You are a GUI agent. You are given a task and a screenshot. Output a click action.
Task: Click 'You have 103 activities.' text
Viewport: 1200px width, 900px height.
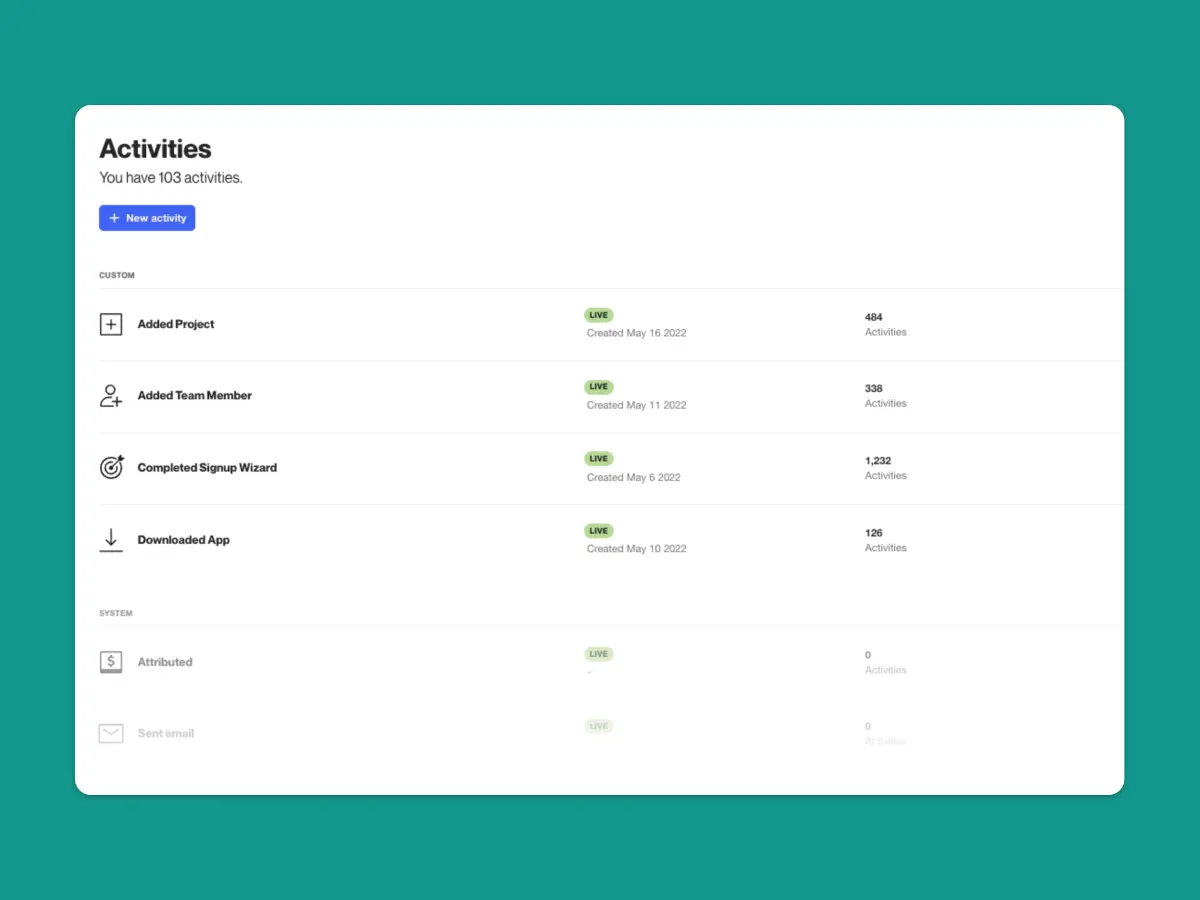[x=171, y=178]
